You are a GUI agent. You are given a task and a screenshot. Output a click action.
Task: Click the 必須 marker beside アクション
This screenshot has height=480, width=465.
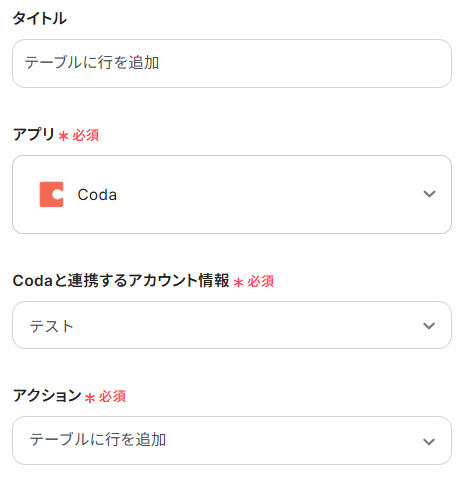112,397
